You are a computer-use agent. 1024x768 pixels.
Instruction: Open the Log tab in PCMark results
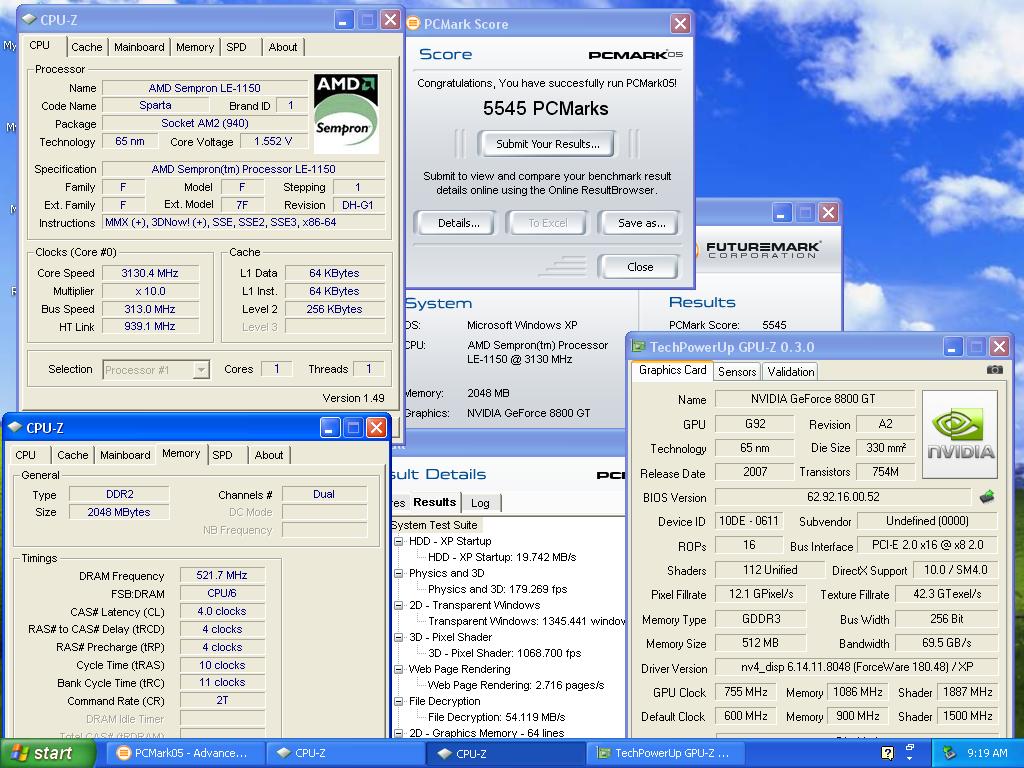click(x=480, y=503)
